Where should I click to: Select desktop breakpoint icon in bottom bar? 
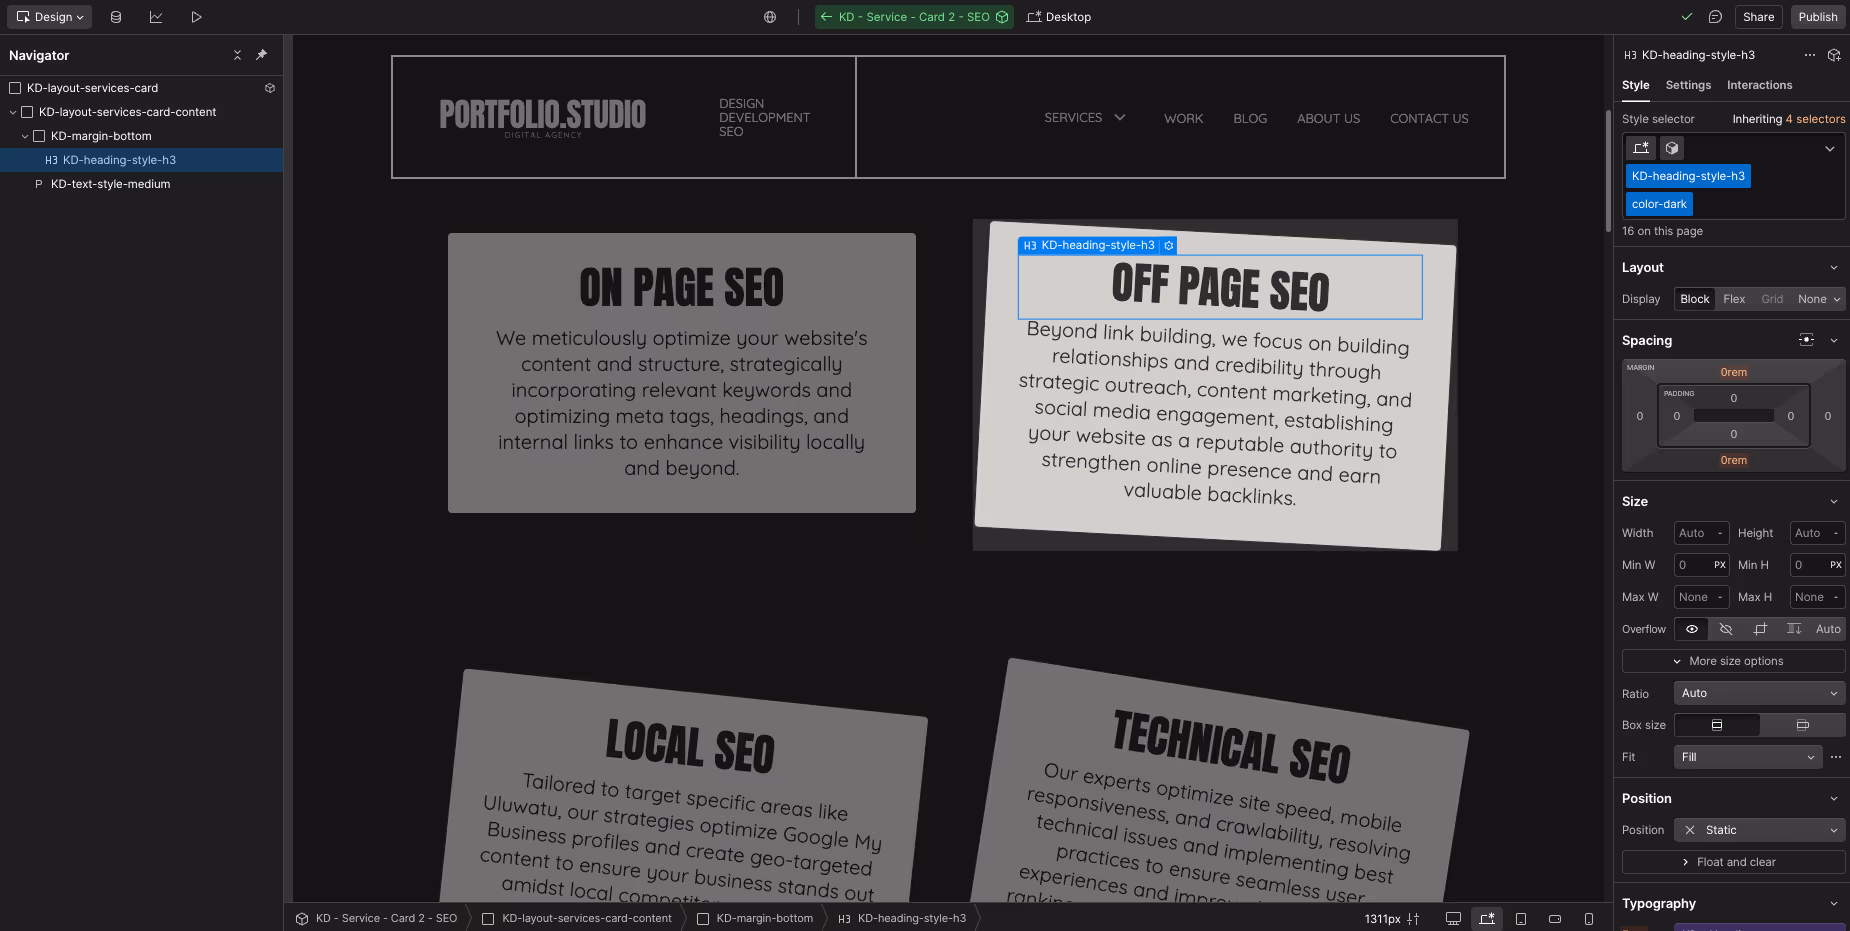pyautogui.click(x=1453, y=918)
